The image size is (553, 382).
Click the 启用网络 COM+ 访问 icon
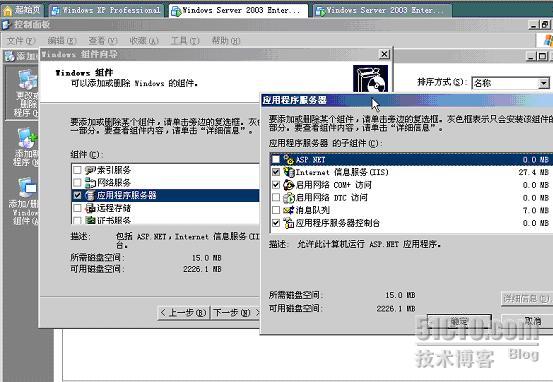[289, 185]
